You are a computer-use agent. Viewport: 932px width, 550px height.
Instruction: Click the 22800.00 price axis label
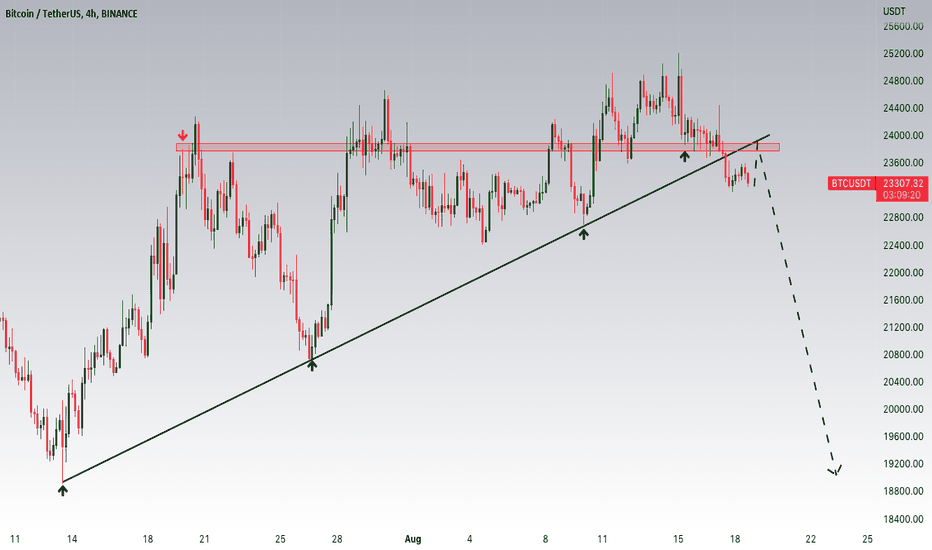pyautogui.click(x=903, y=218)
